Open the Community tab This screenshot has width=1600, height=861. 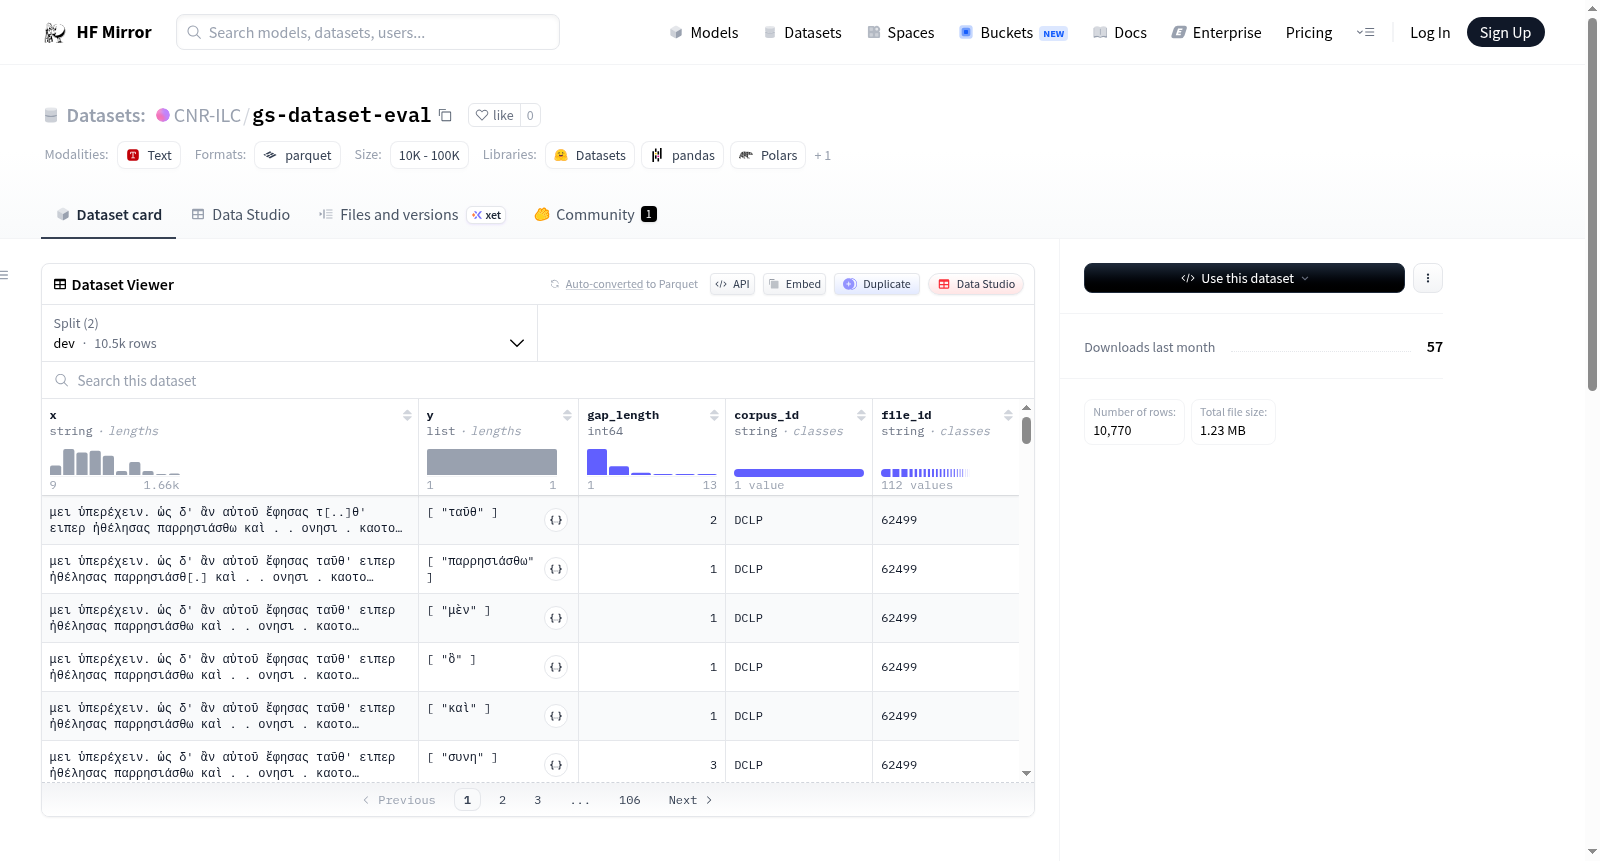pos(595,215)
